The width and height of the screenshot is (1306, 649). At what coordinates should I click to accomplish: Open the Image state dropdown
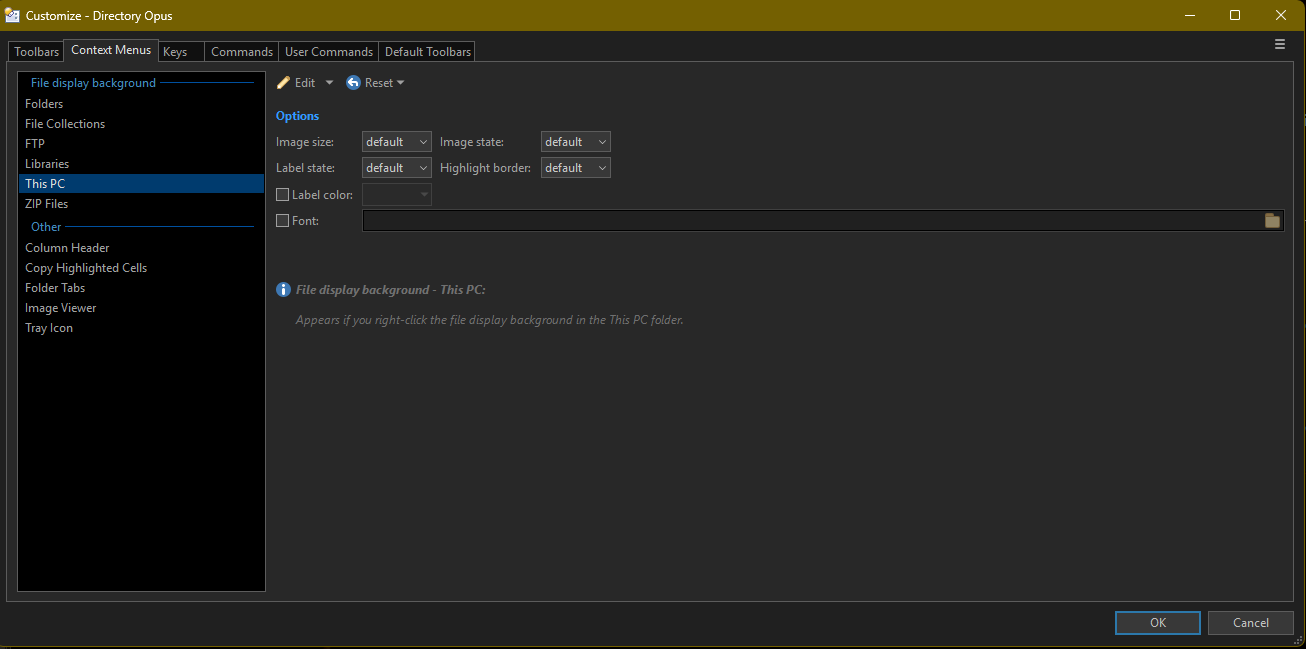[575, 142]
